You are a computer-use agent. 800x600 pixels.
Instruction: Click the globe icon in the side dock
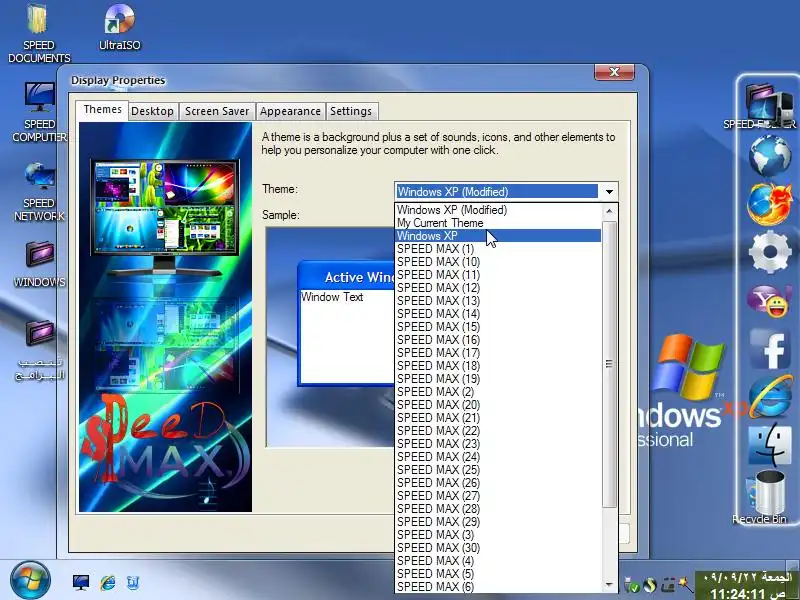click(x=770, y=156)
